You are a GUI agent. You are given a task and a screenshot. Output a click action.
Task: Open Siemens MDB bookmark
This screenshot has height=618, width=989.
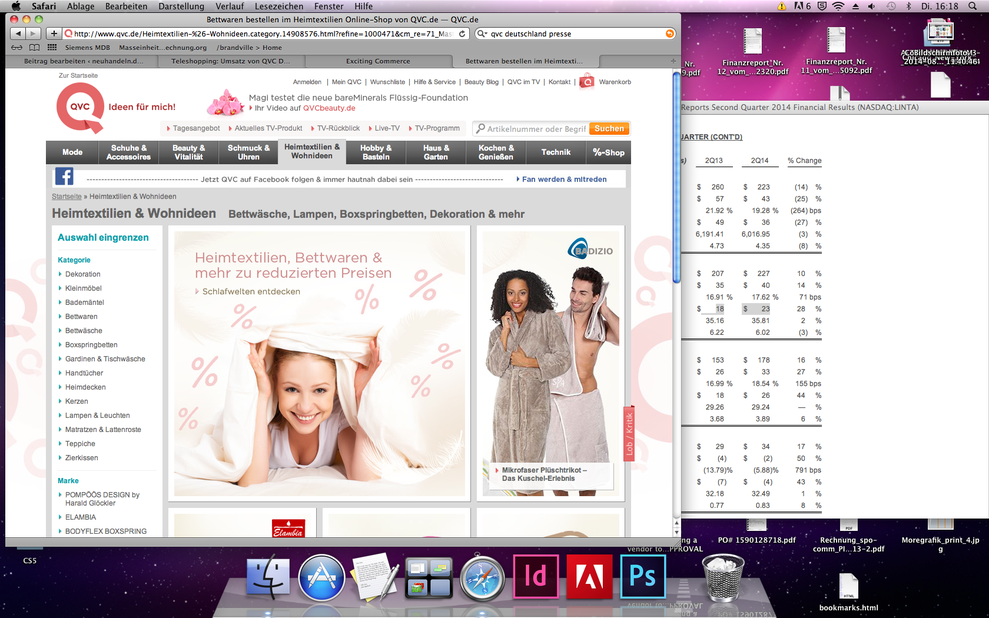pos(87,47)
